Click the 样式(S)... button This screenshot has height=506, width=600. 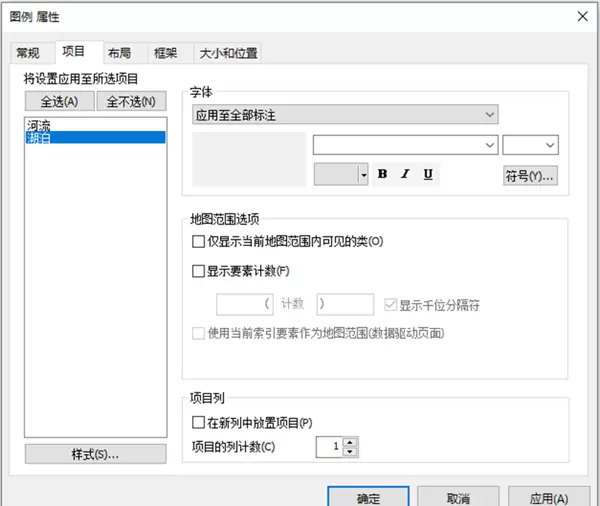click(x=95, y=455)
